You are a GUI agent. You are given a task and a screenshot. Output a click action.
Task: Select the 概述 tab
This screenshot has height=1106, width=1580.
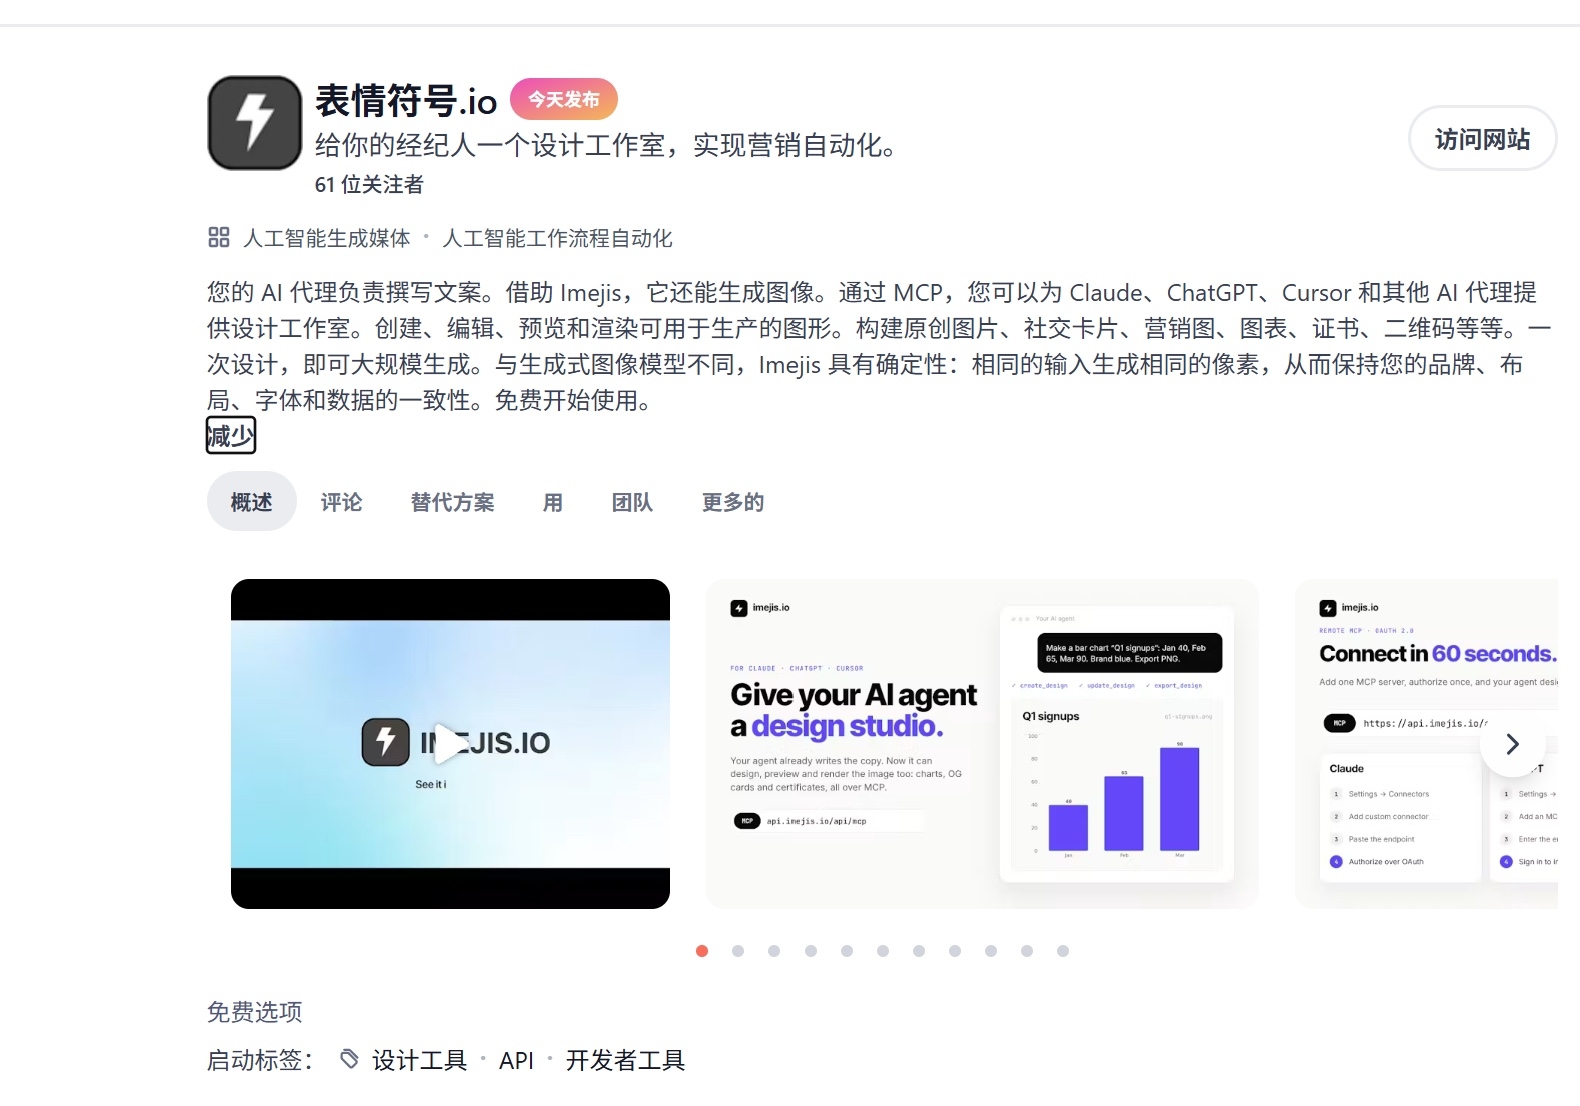click(252, 502)
